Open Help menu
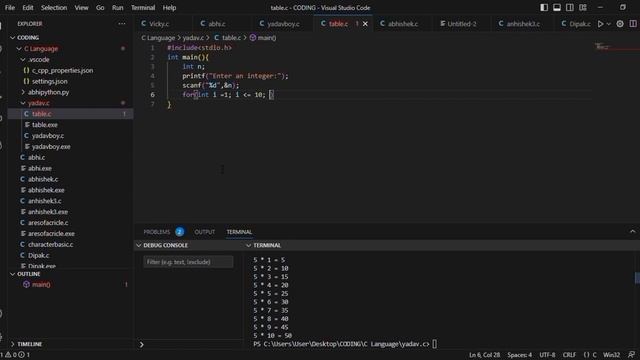Image resolution: width=640 pixels, height=360 pixels. coord(169,7)
